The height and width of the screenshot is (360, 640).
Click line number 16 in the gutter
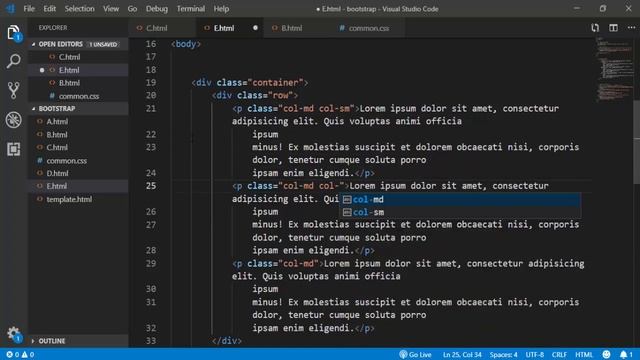point(151,44)
